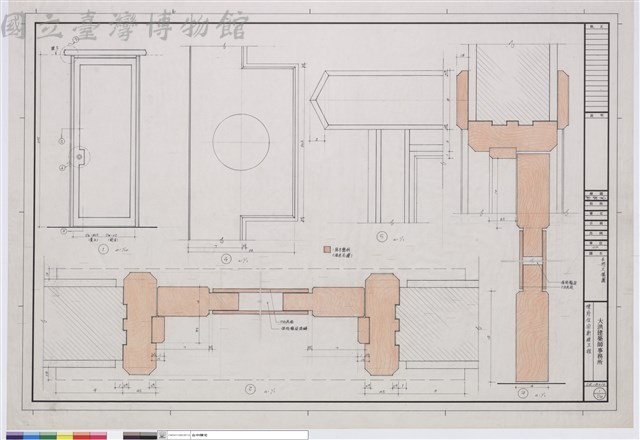Click the circled number 3 section label

pyautogui.click(x=522, y=393)
